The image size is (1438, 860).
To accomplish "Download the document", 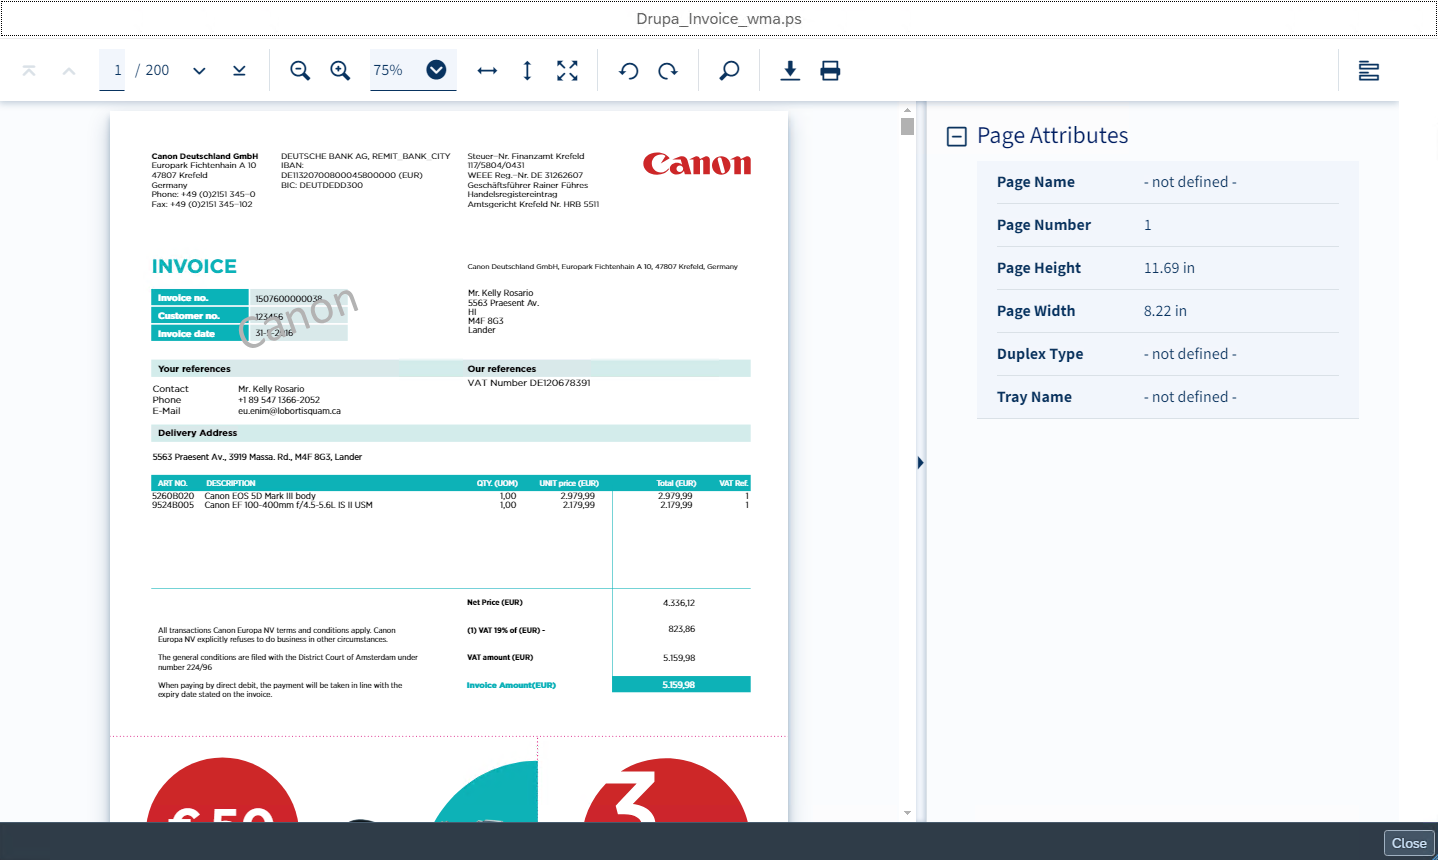I will [790, 70].
